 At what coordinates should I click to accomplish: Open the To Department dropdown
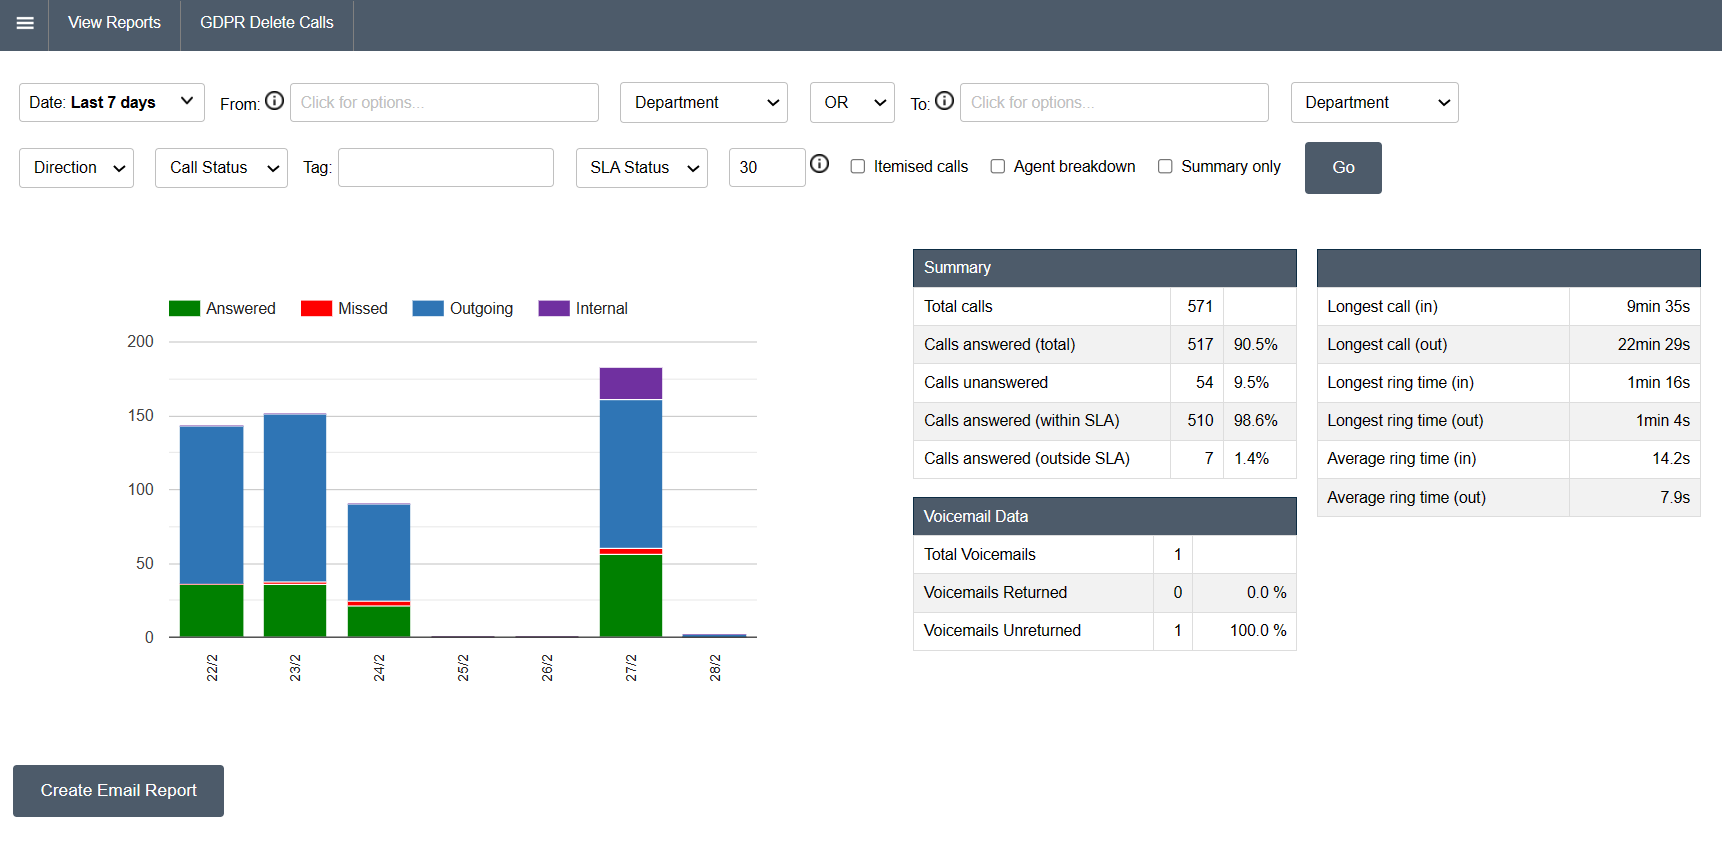(x=1375, y=103)
